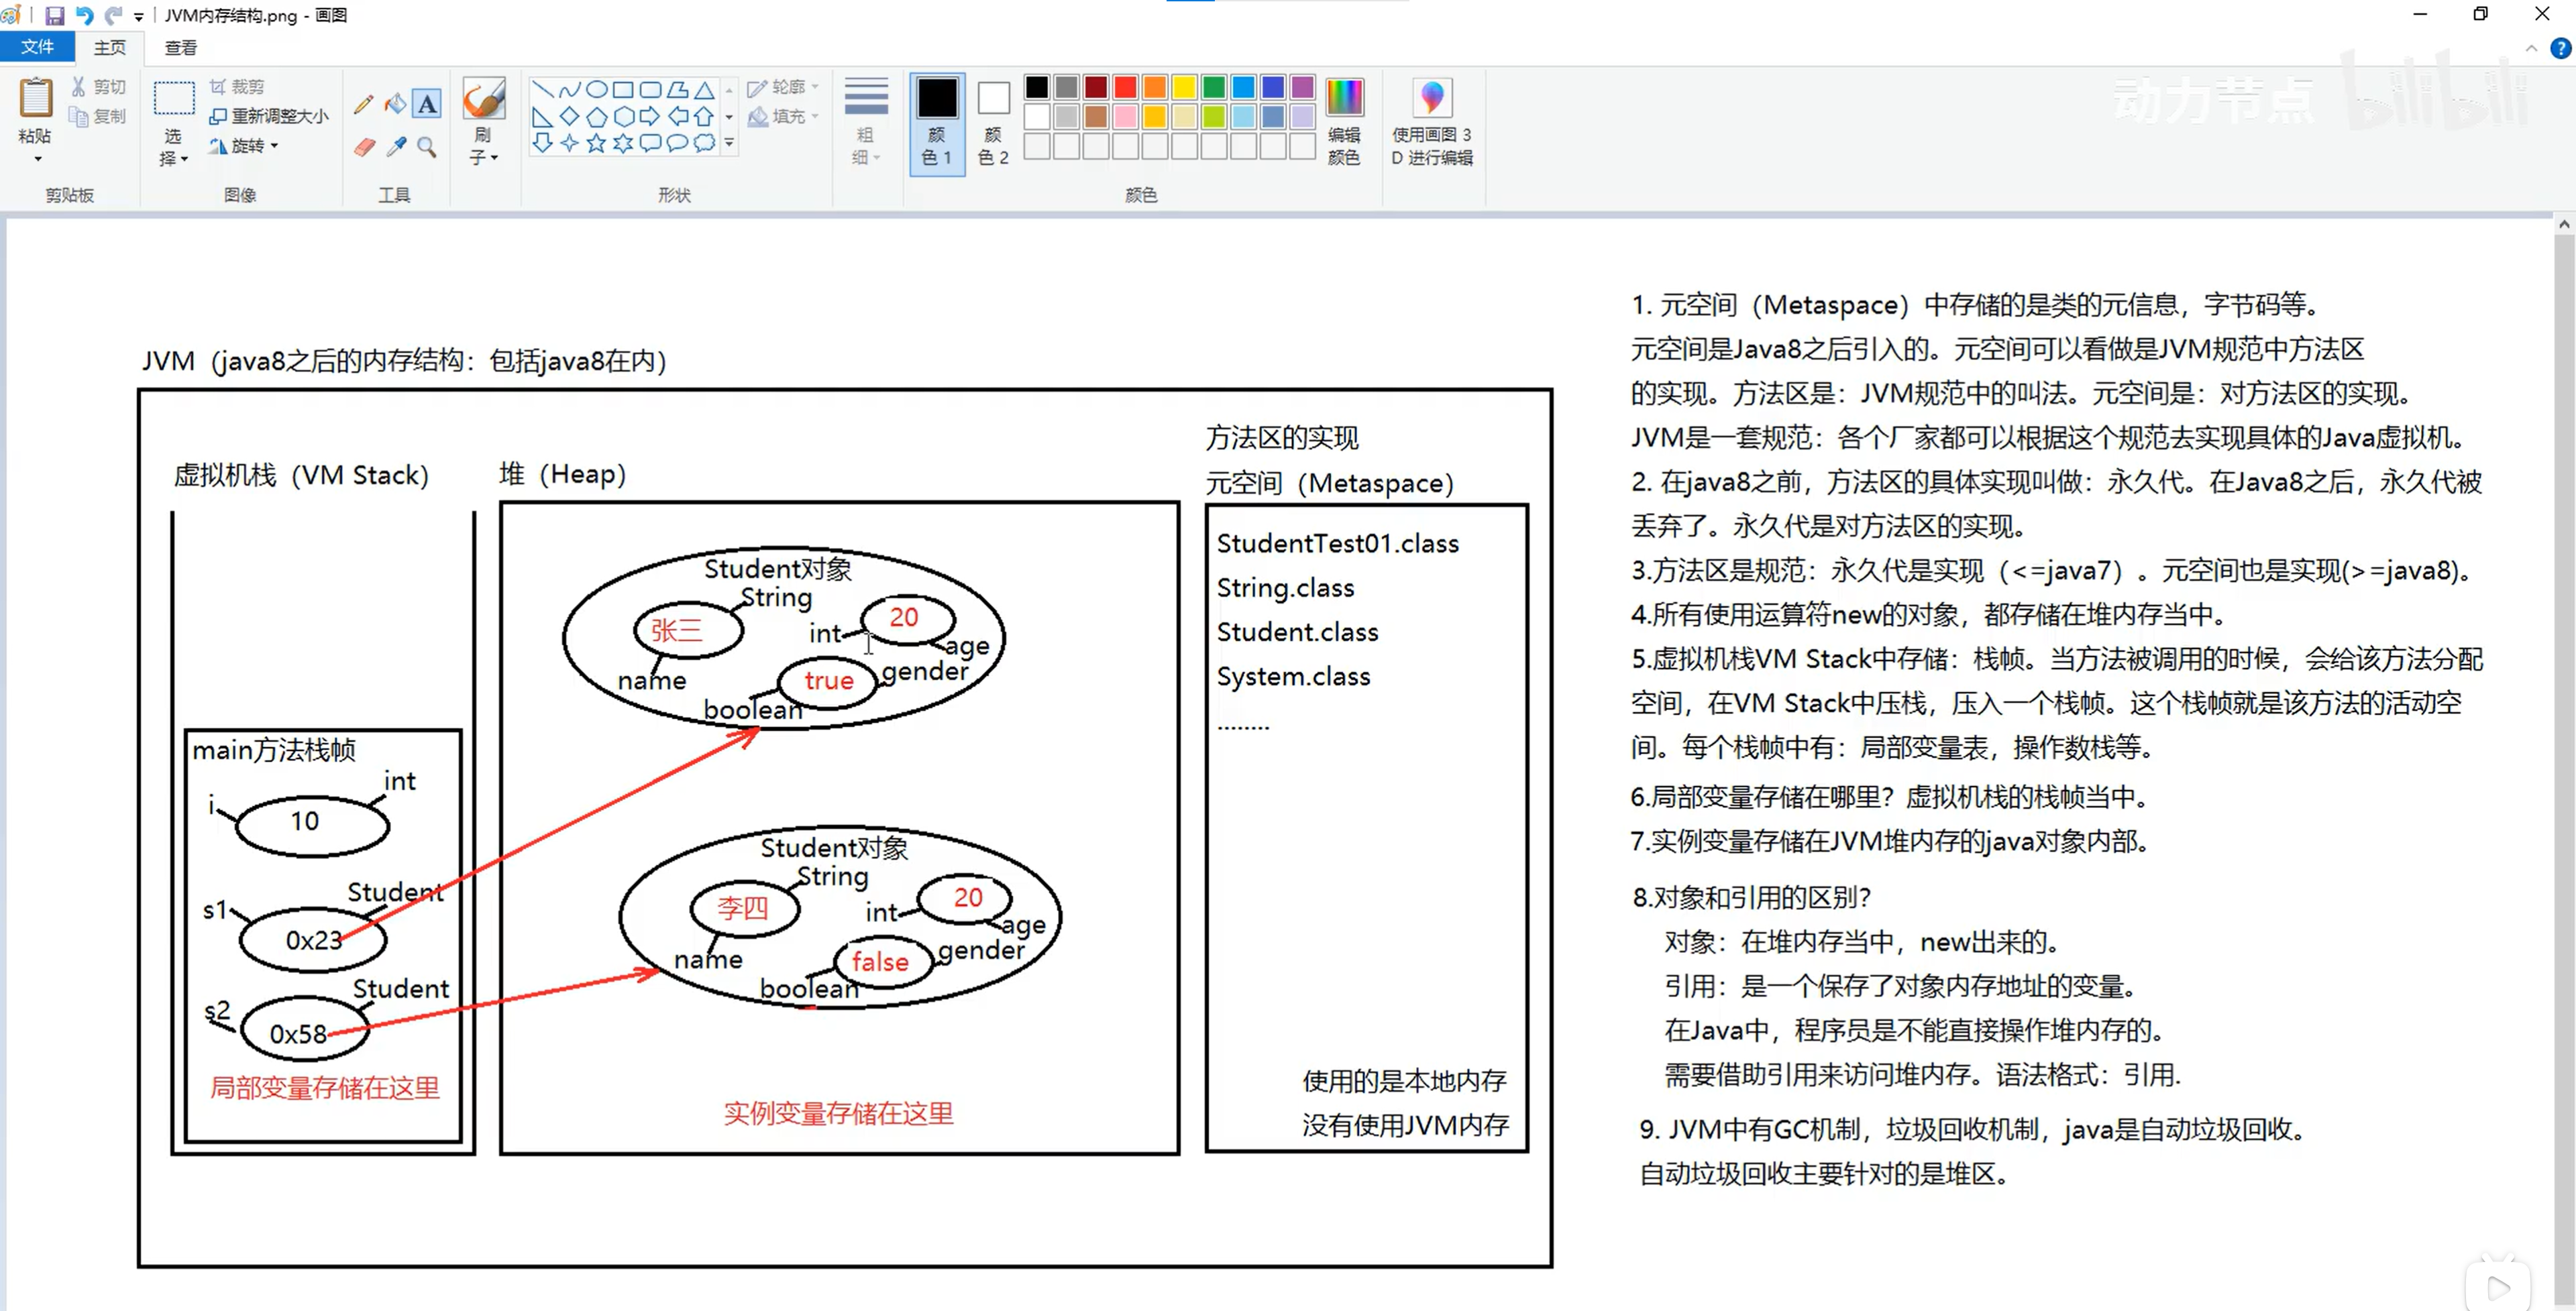
Task: Choose the cloud callout shape
Action: point(704,143)
